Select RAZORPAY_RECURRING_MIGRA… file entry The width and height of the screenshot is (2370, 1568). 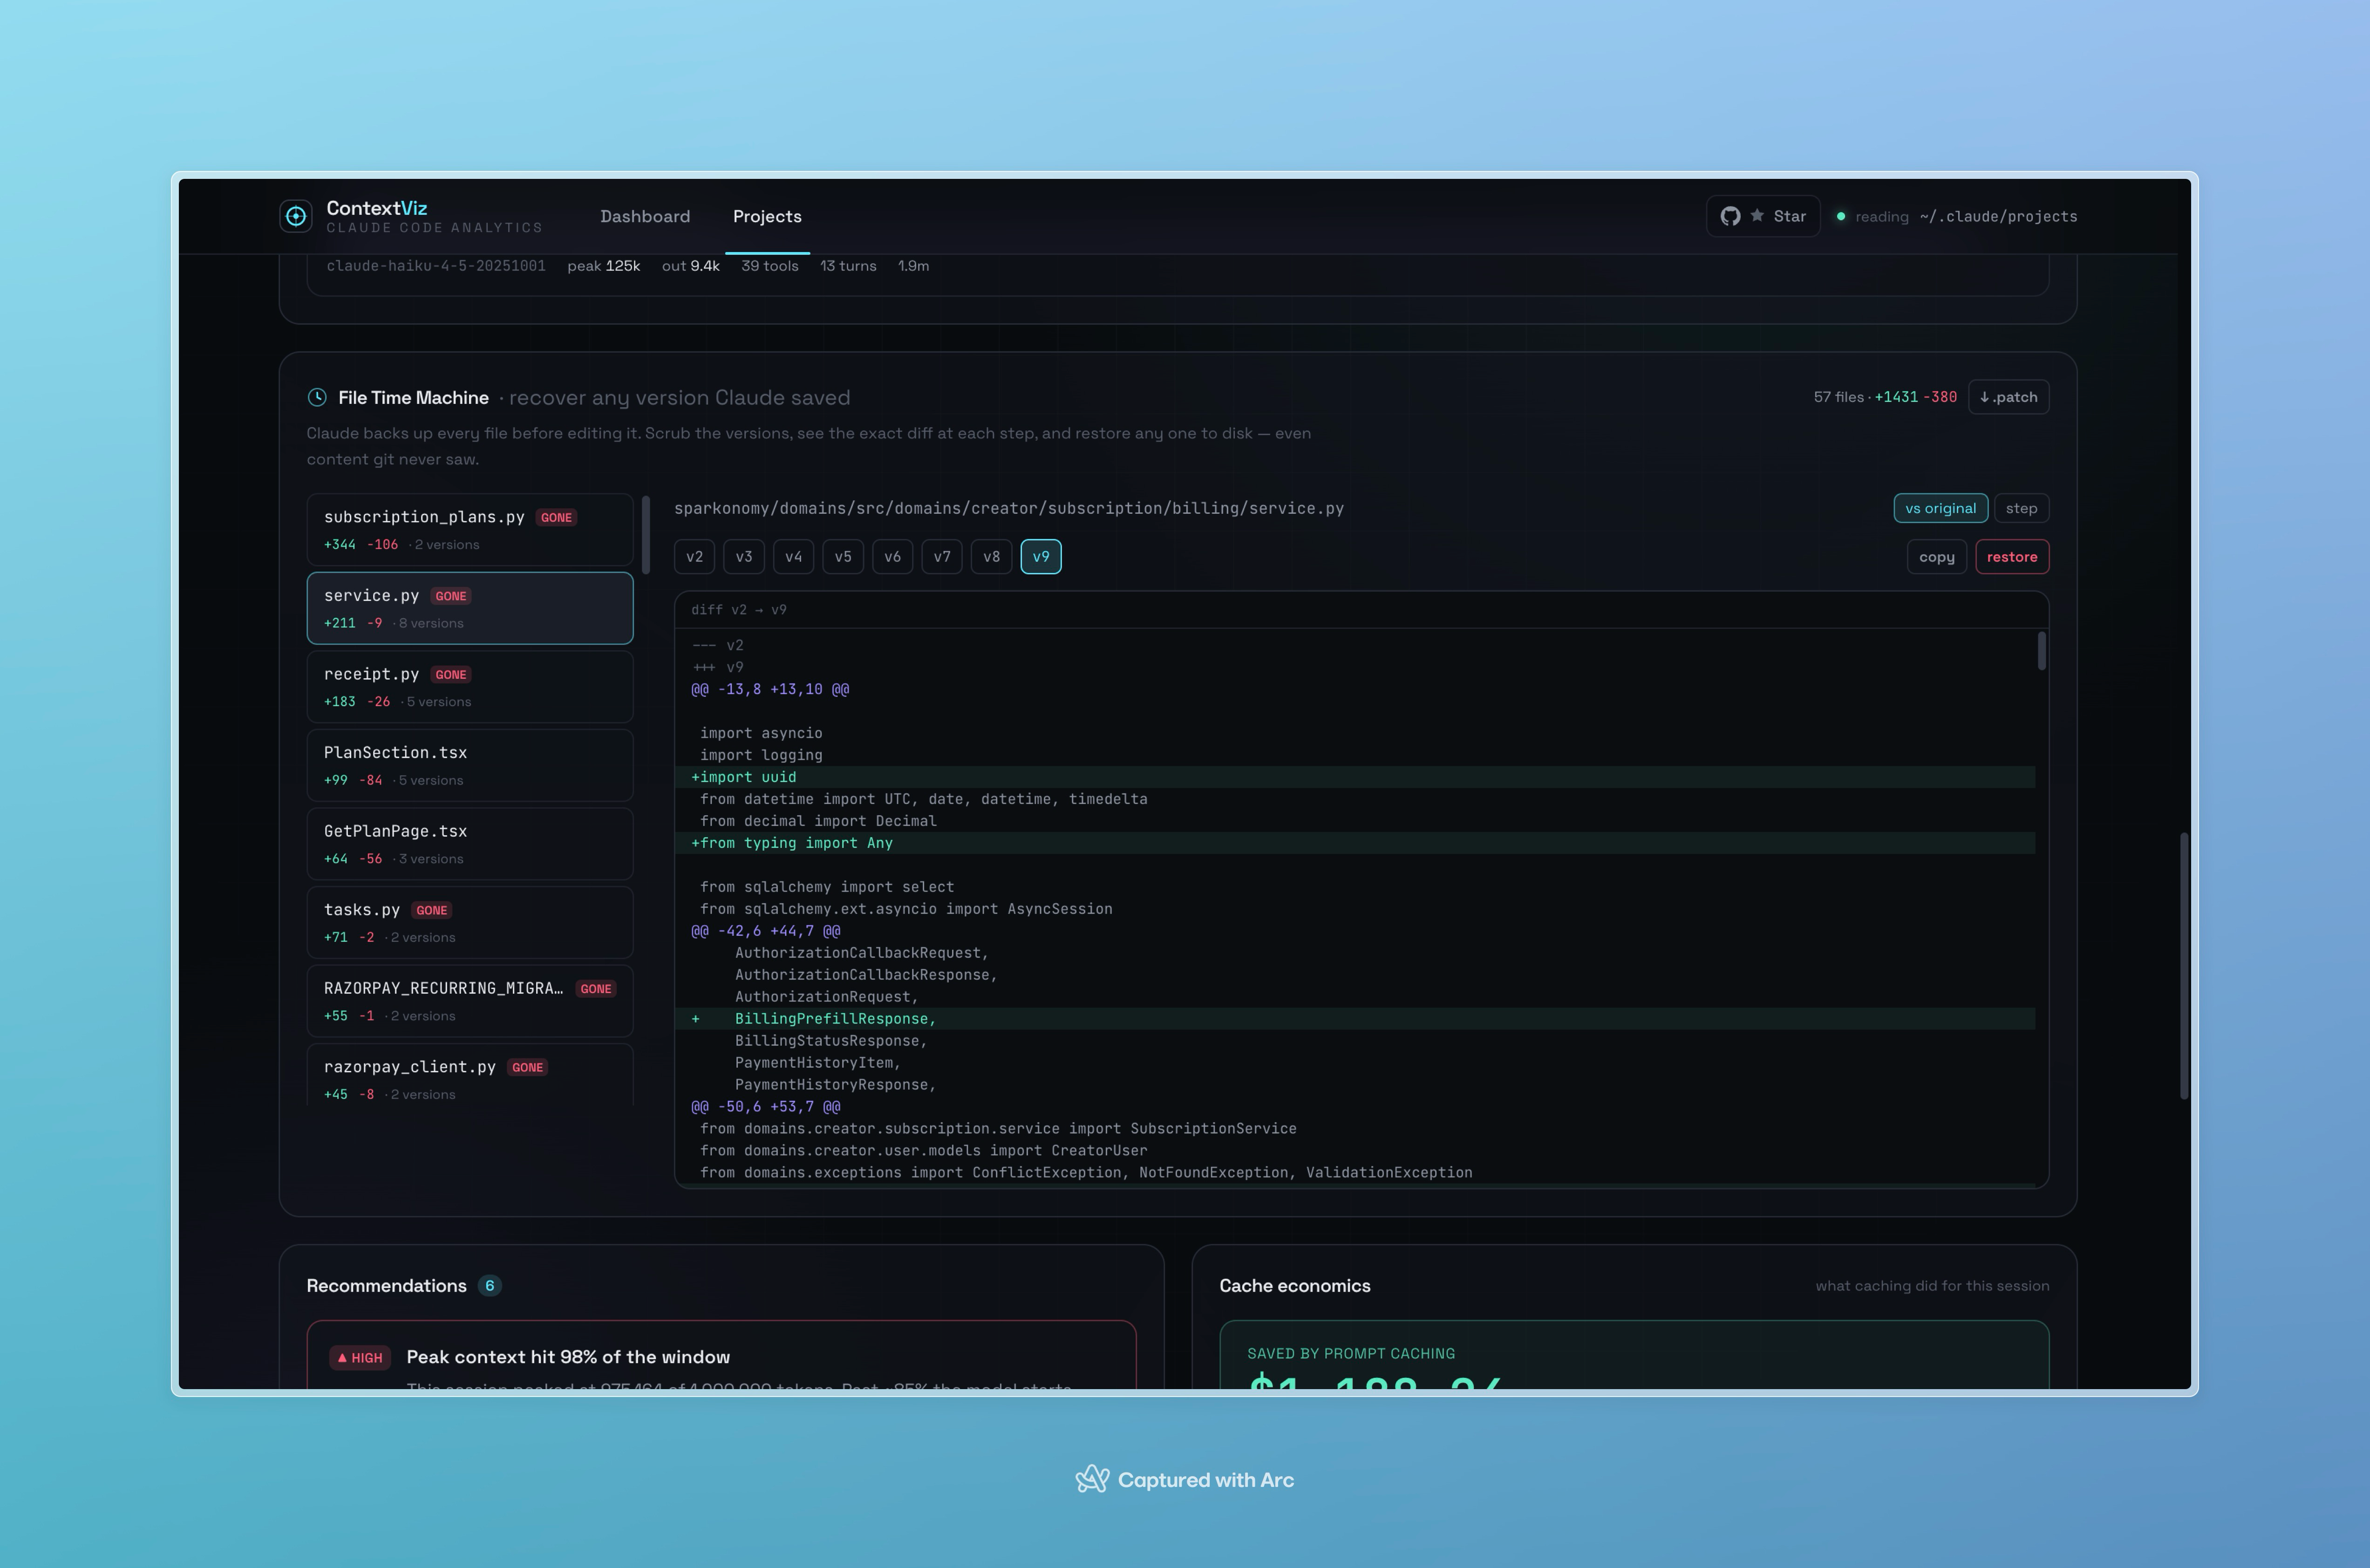point(470,1001)
